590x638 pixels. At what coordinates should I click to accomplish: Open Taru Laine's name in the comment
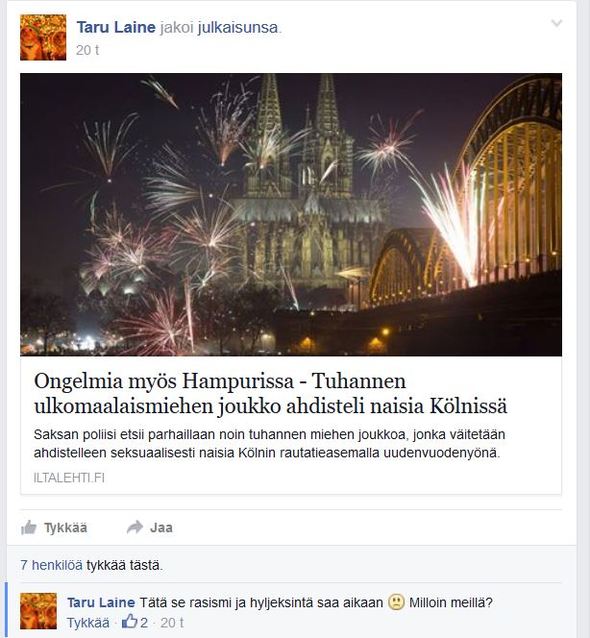(101, 602)
